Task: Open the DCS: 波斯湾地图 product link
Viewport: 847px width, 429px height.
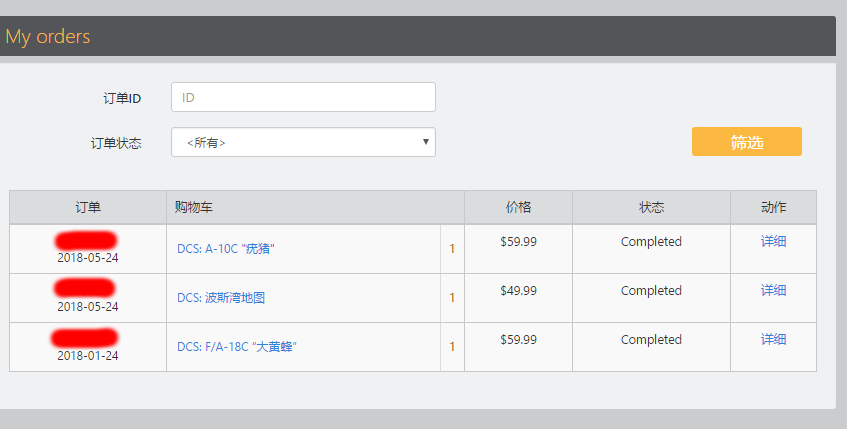Action: tap(221, 298)
